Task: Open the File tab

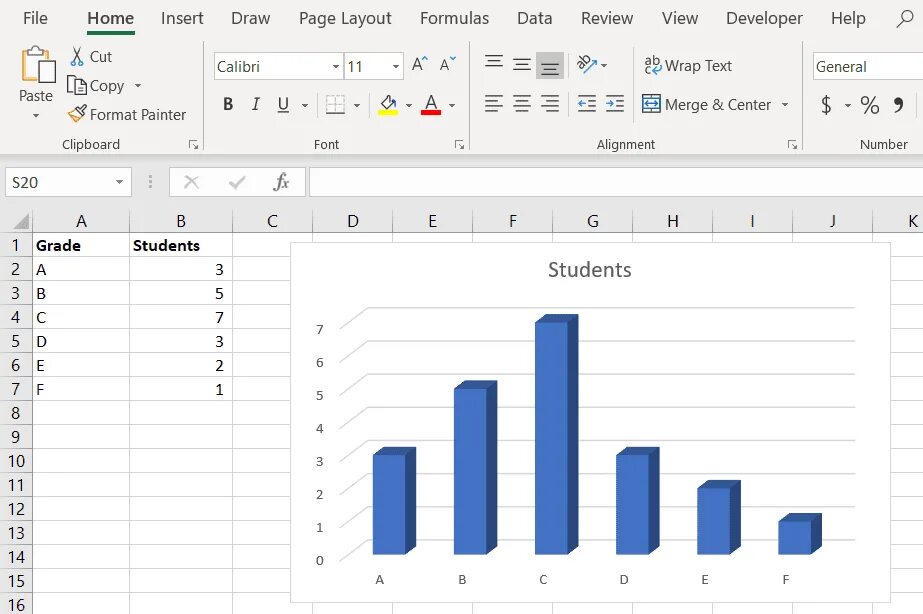Action: click(35, 18)
